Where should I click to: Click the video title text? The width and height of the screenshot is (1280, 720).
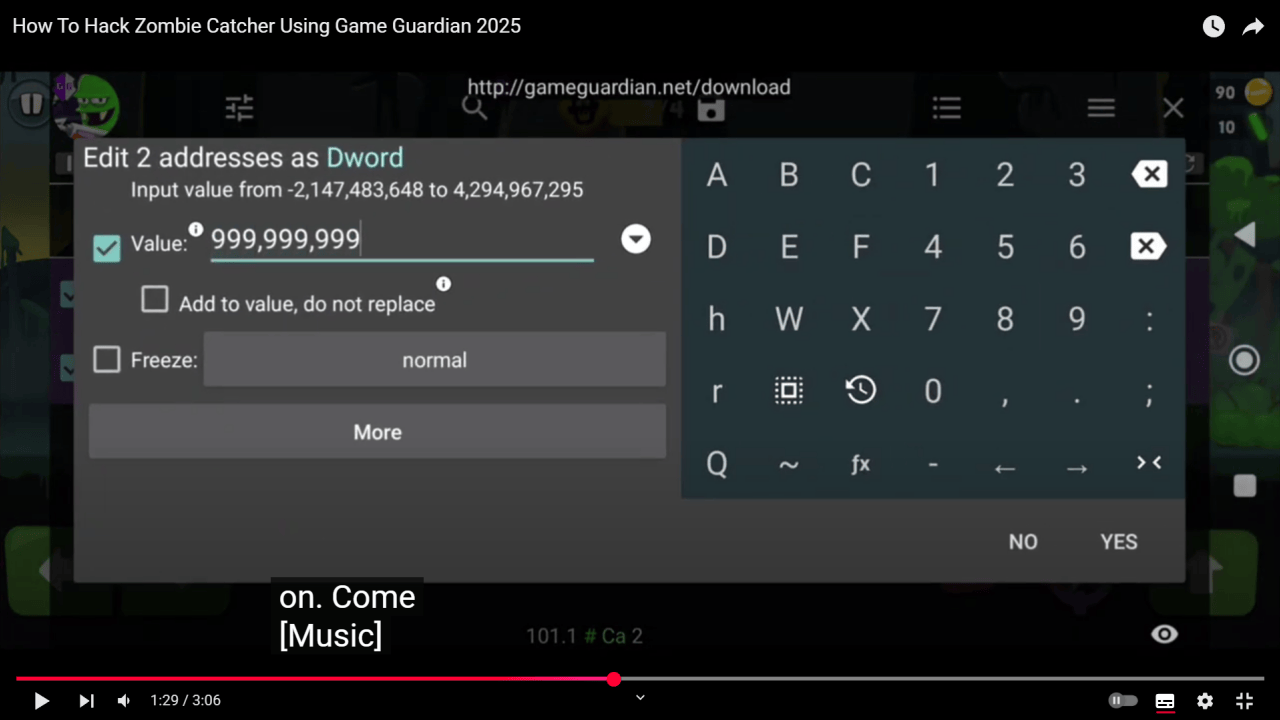(267, 26)
